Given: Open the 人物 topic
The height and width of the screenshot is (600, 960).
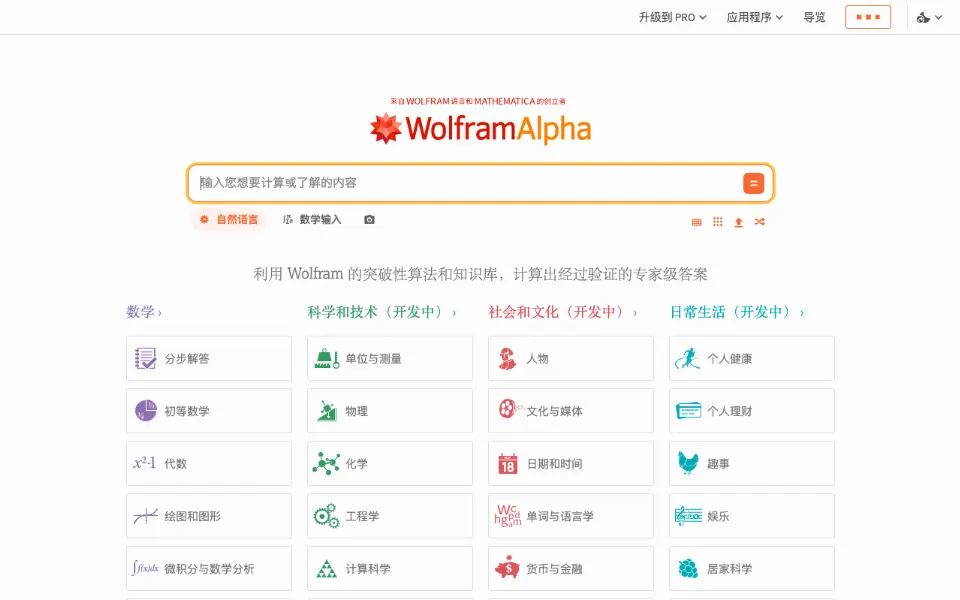Looking at the screenshot, I should pos(571,358).
